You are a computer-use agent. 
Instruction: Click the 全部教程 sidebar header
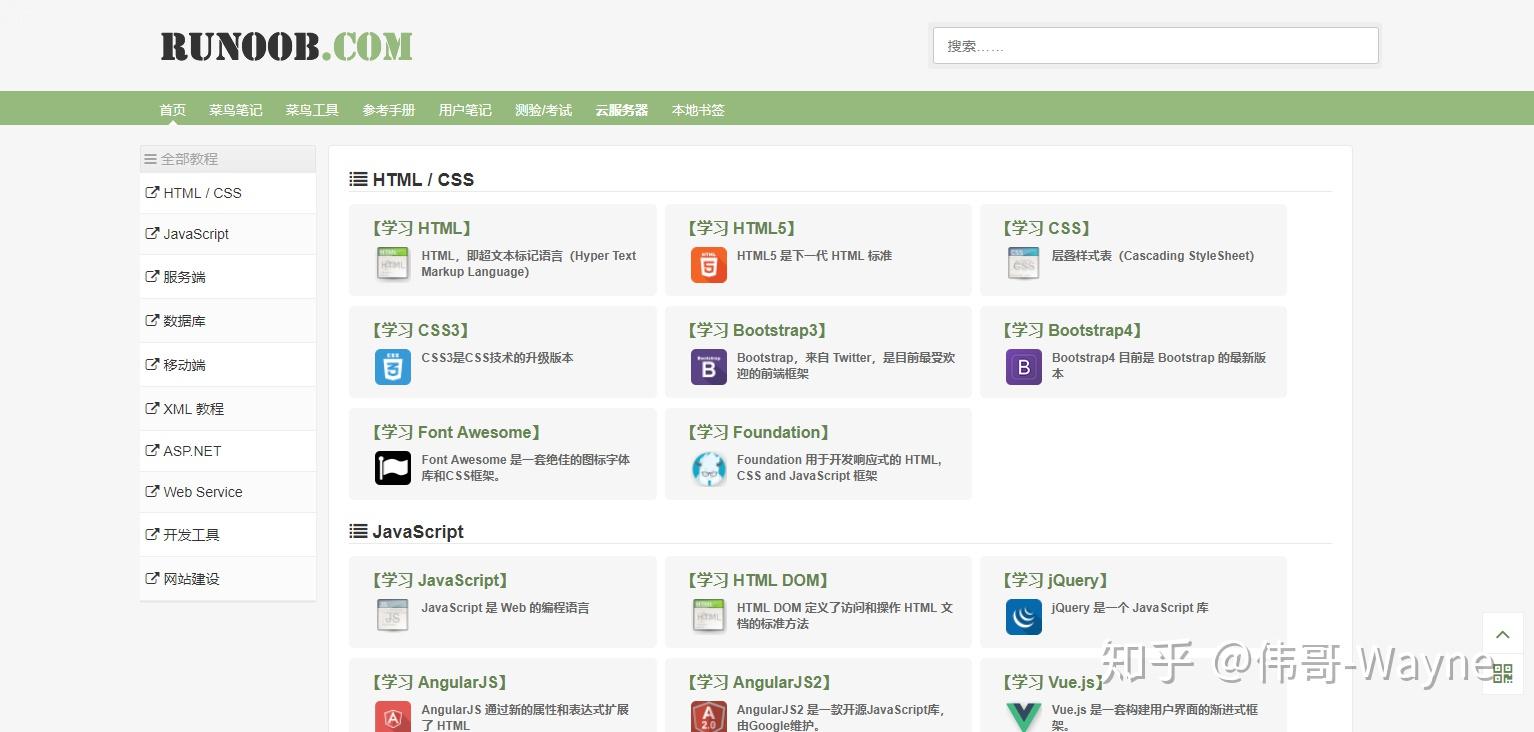coord(228,159)
